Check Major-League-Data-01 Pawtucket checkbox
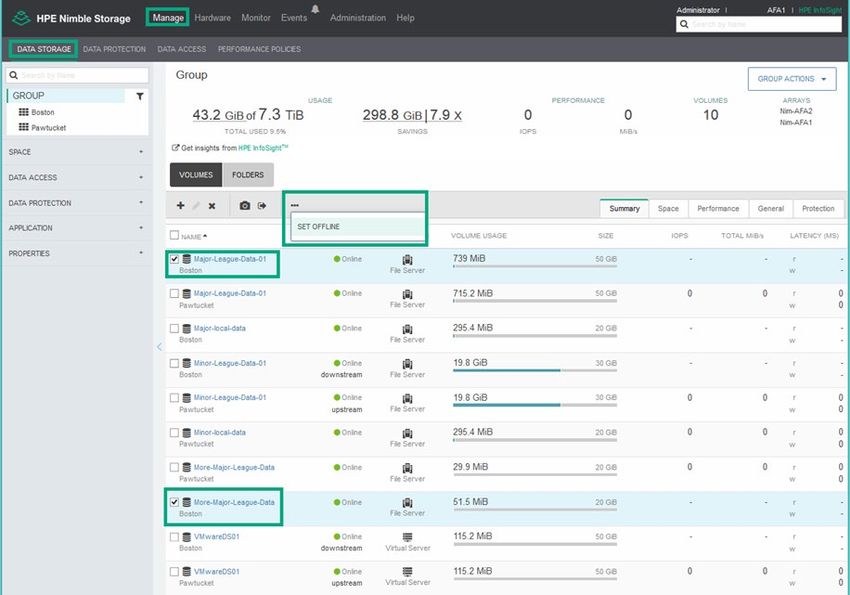The width and height of the screenshot is (850, 595). tap(174, 293)
